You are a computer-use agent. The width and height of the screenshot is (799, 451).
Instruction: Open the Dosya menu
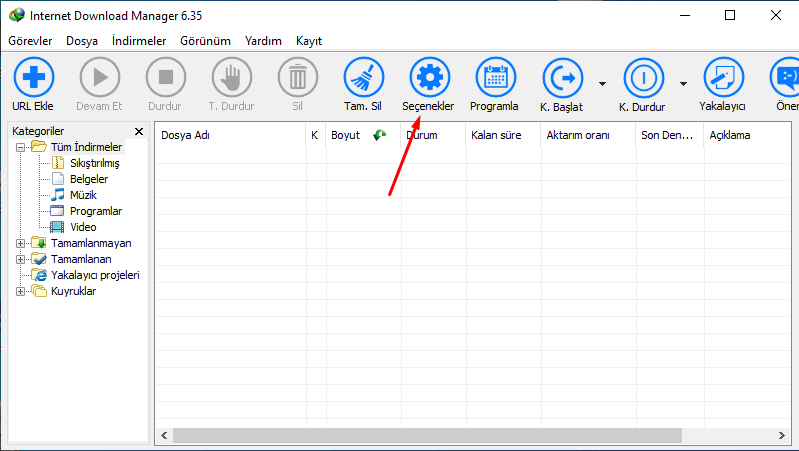(82, 41)
